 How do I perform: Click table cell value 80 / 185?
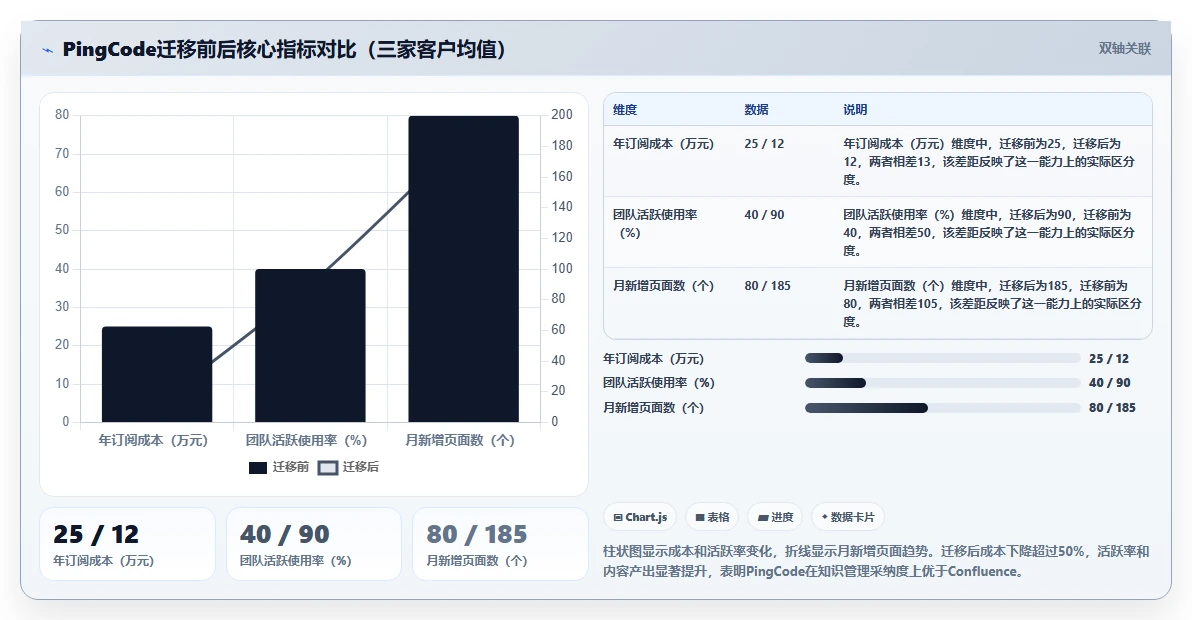click(767, 286)
